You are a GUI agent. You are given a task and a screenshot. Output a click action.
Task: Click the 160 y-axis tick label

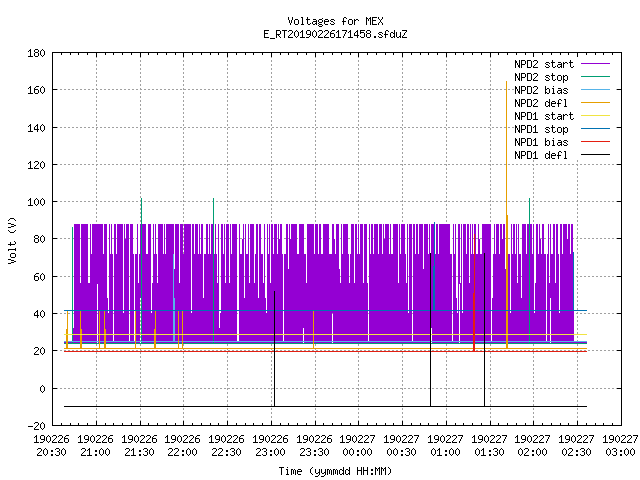36,90
